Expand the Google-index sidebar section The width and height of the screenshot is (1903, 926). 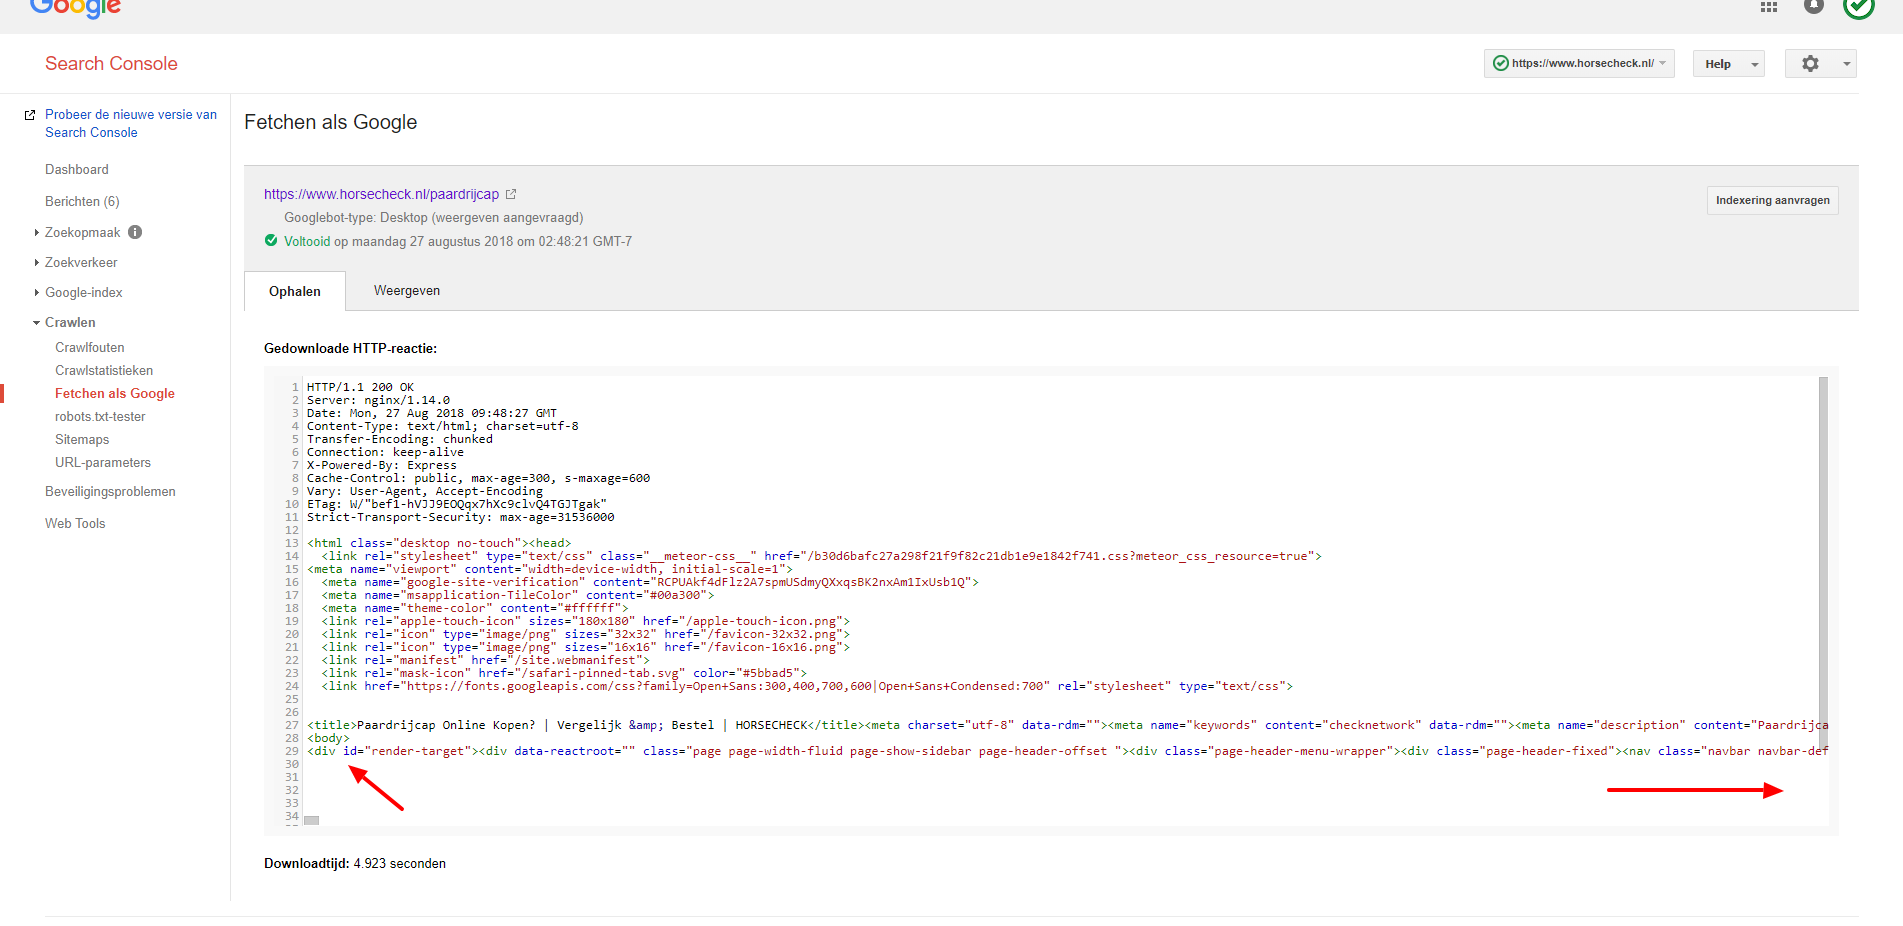(x=37, y=292)
